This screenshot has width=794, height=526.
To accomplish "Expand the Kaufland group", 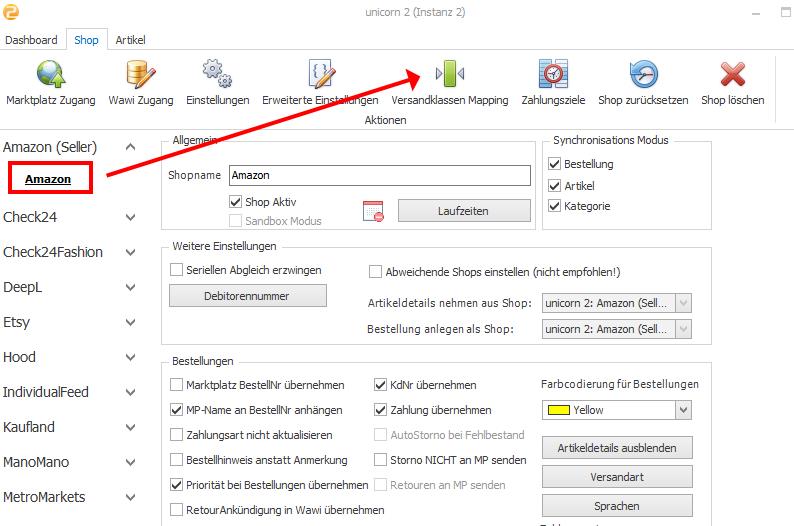I will [130, 427].
